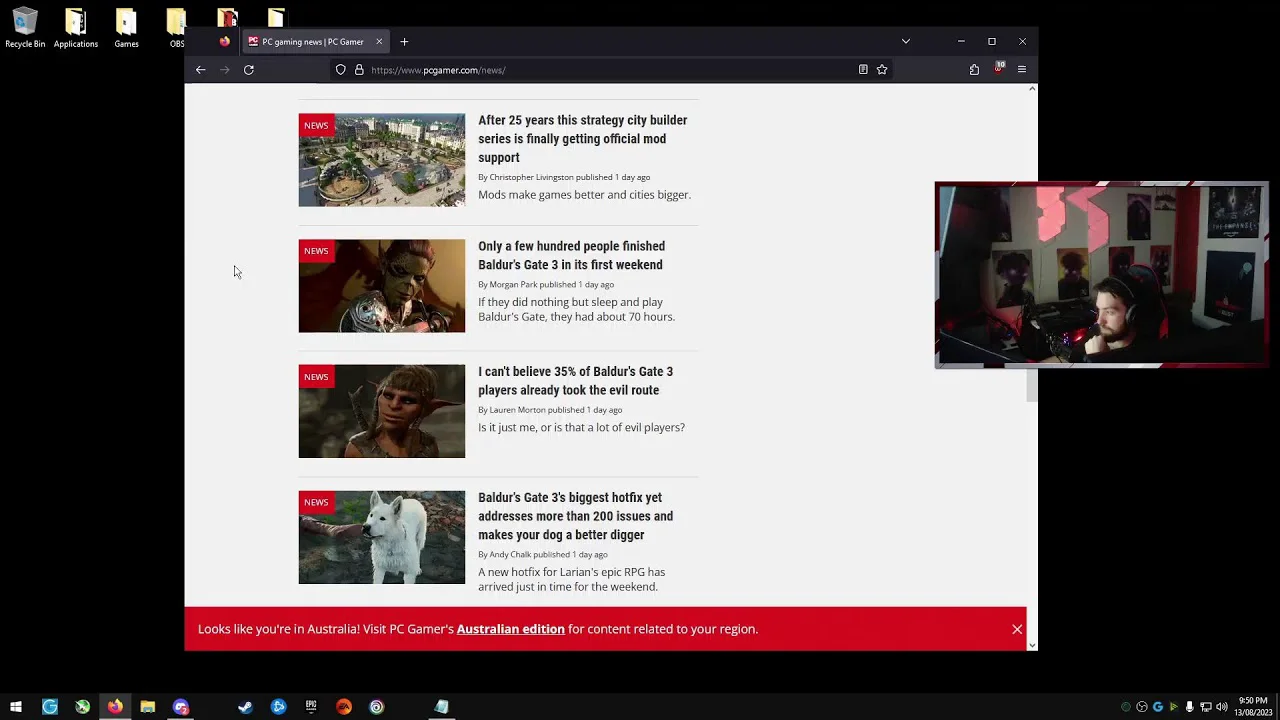Open the Firefox hamburger application menu
The image size is (1280, 720).
(x=1021, y=70)
